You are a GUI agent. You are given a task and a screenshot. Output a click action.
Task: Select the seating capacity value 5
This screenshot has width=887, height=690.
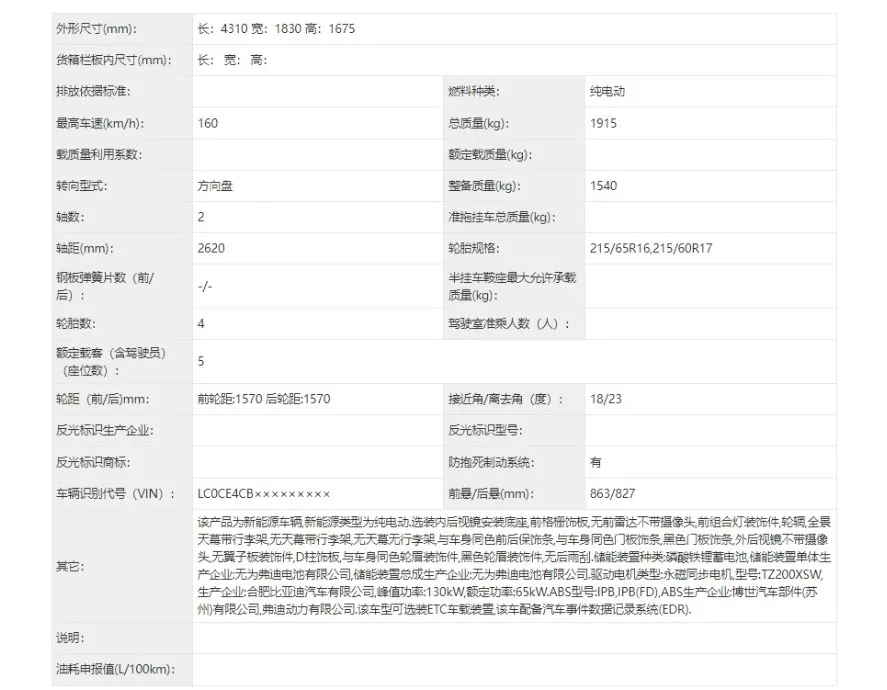[201, 361]
